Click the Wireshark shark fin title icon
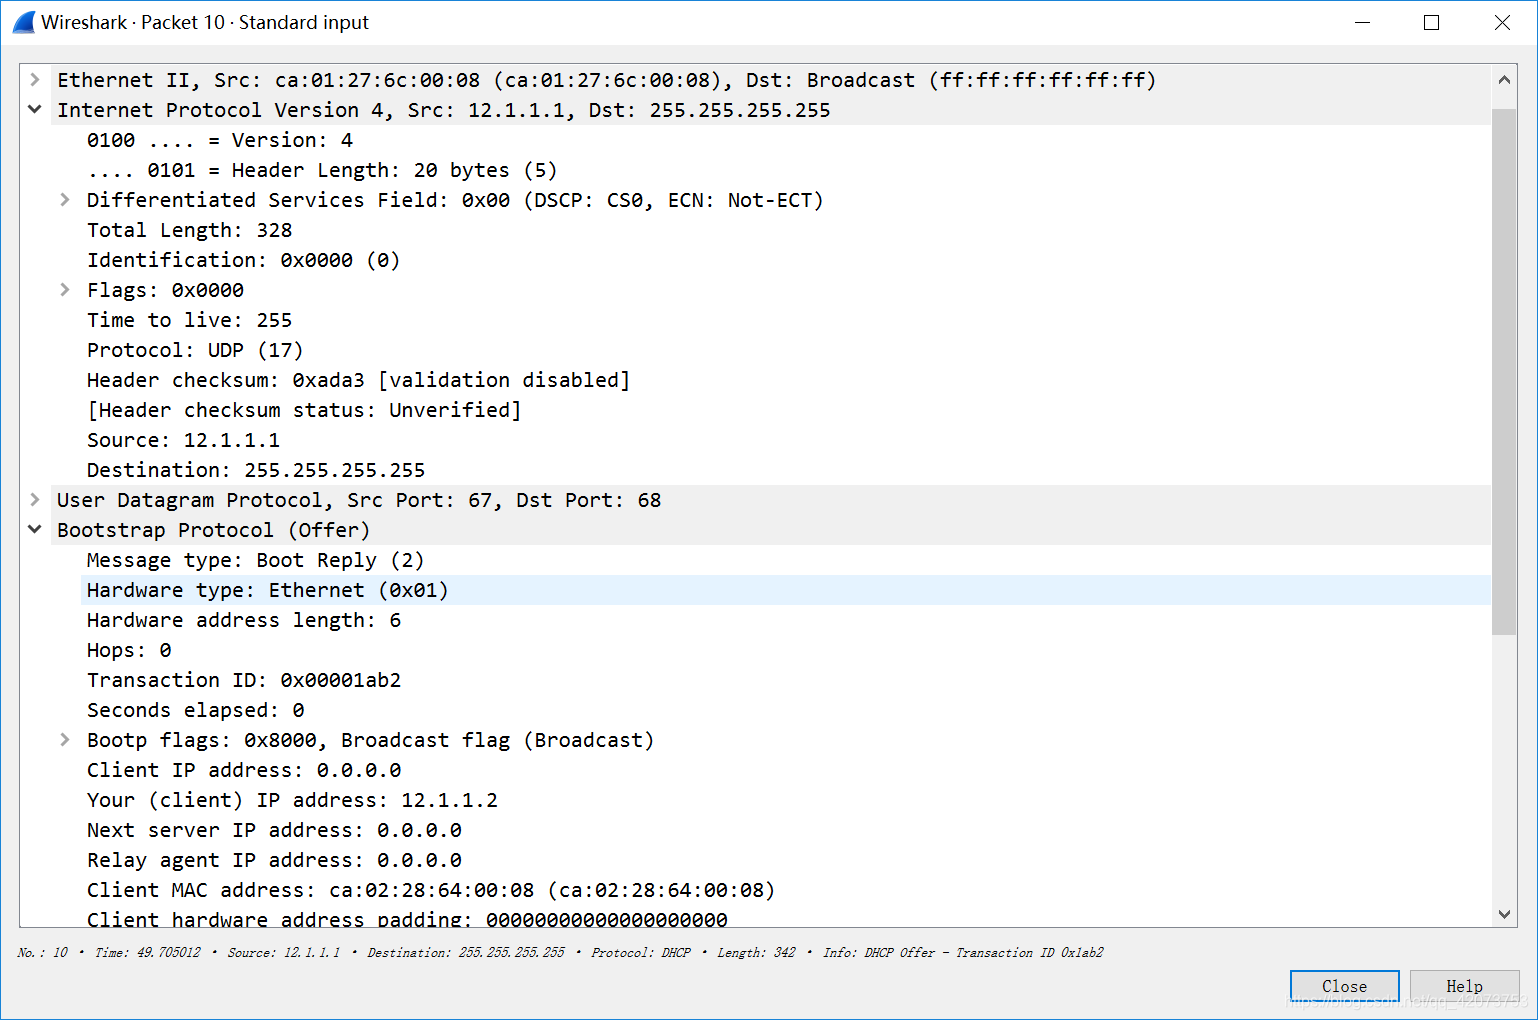The width and height of the screenshot is (1538, 1020). tap(24, 22)
